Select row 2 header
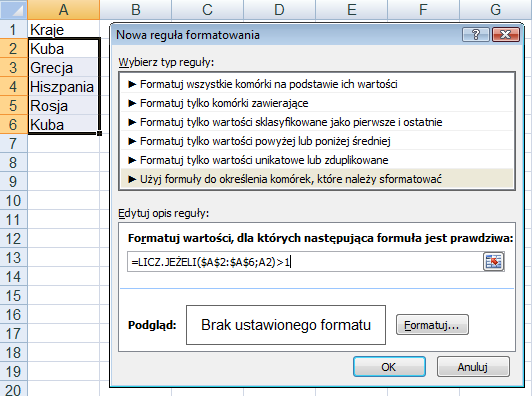 [x=14, y=49]
